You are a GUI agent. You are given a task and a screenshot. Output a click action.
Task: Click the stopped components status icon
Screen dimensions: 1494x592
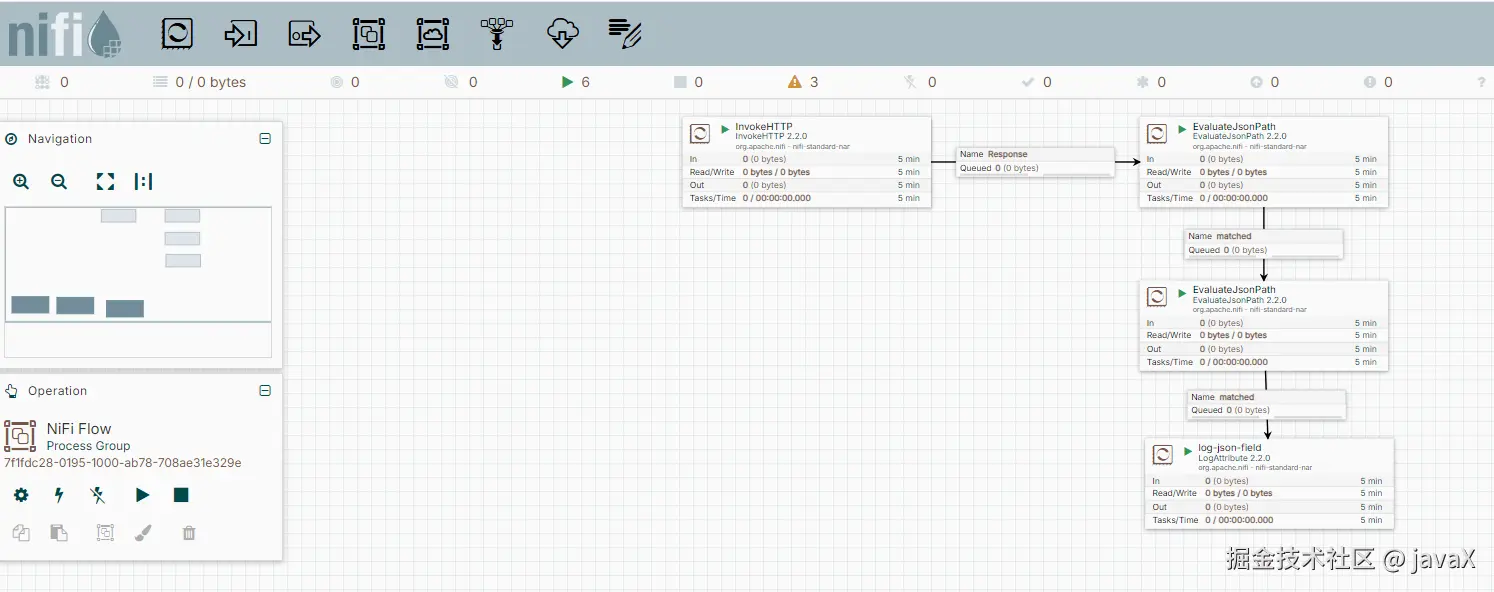[680, 82]
